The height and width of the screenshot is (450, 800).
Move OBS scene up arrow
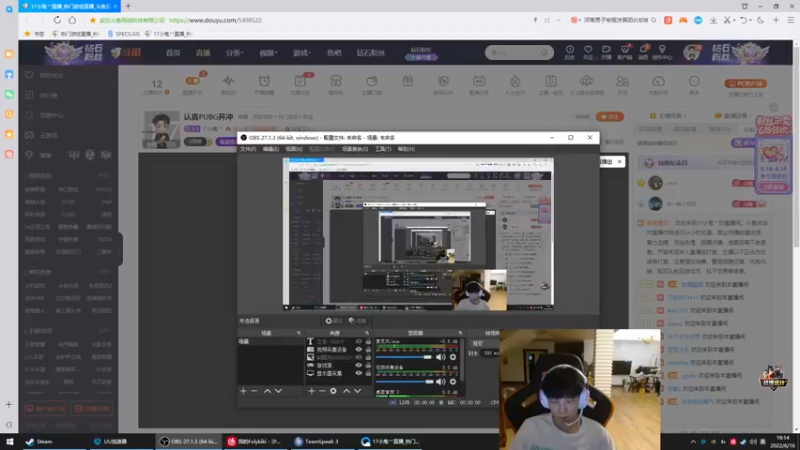(x=267, y=391)
